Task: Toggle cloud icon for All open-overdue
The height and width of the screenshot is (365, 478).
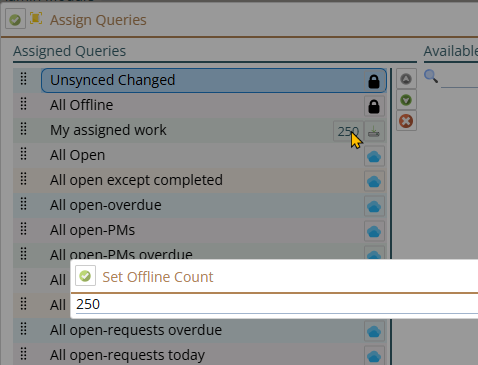Action: pos(374,206)
